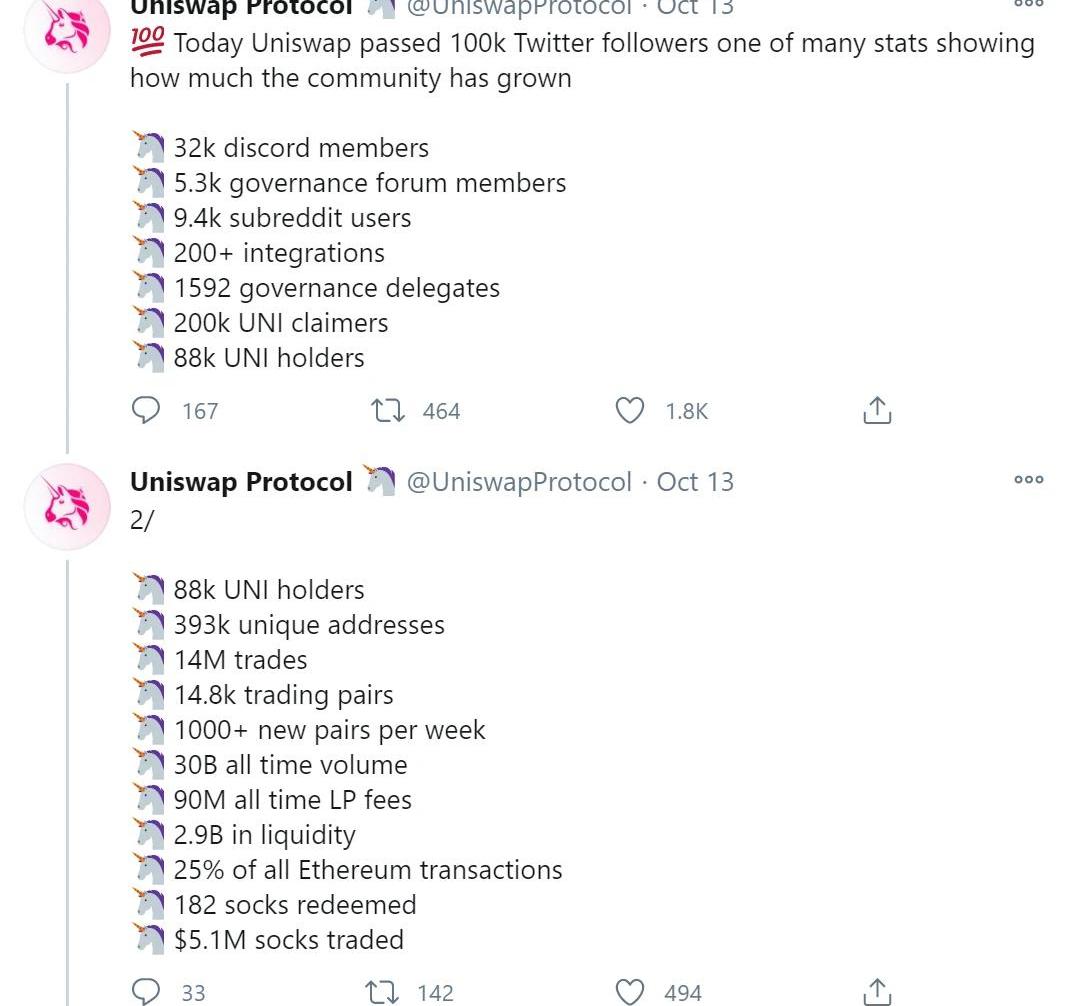Open Uniswap Protocol profile name on second tweet
1071x1006 pixels.
coord(241,481)
